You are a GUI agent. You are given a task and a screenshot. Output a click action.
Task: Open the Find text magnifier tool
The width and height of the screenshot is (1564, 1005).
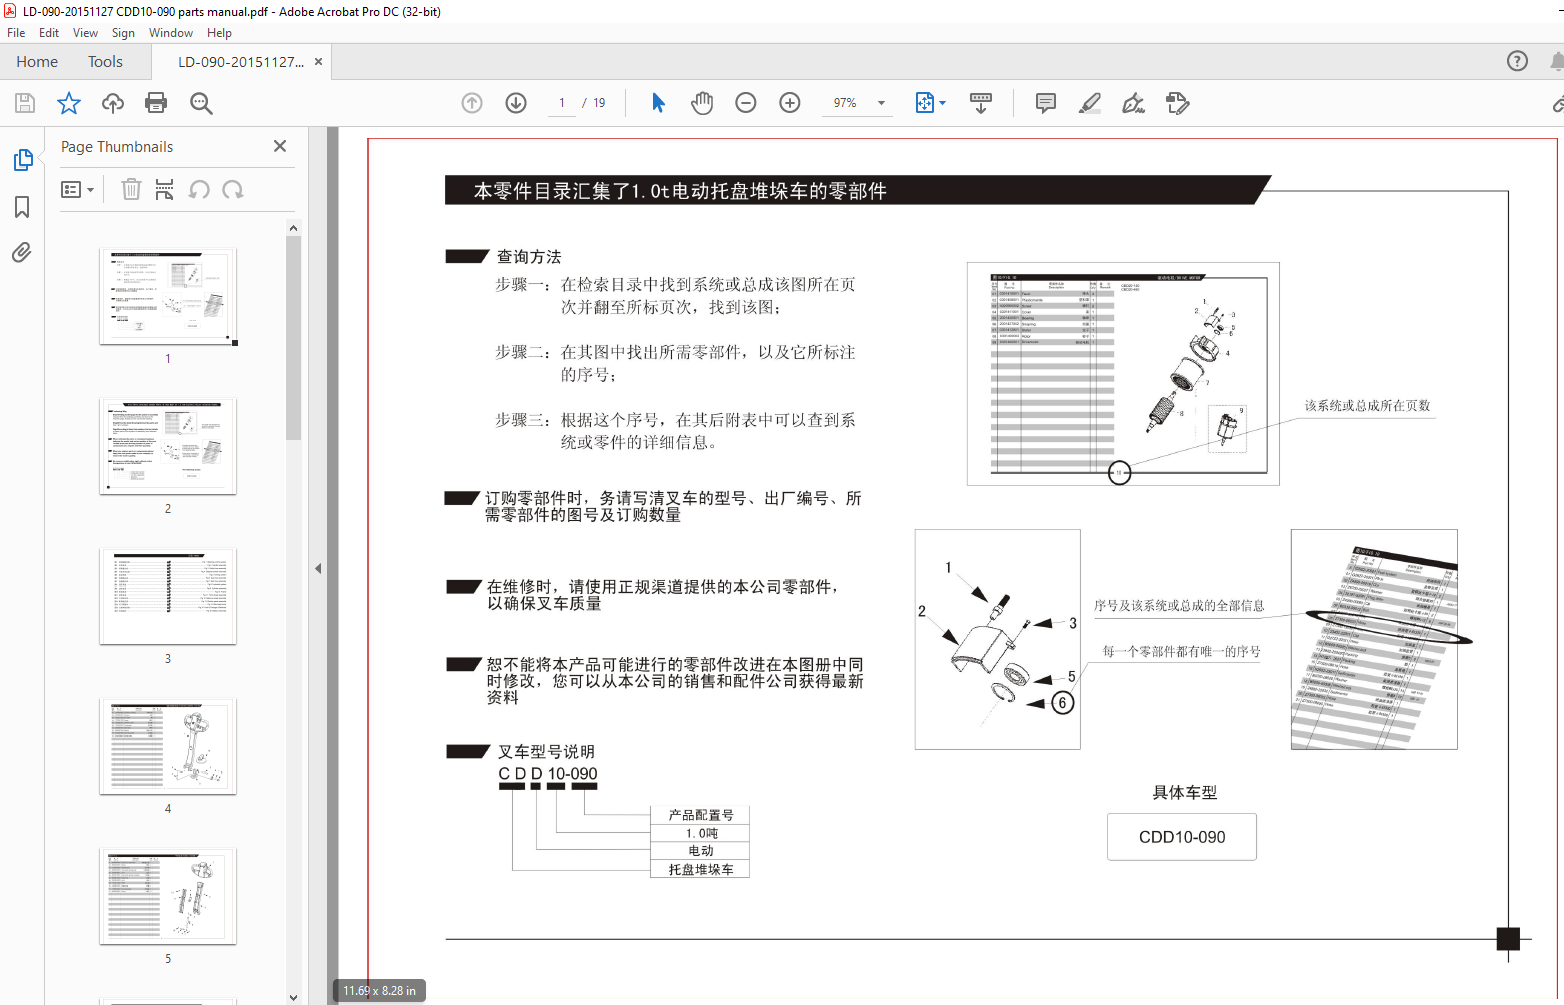[201, 103]
